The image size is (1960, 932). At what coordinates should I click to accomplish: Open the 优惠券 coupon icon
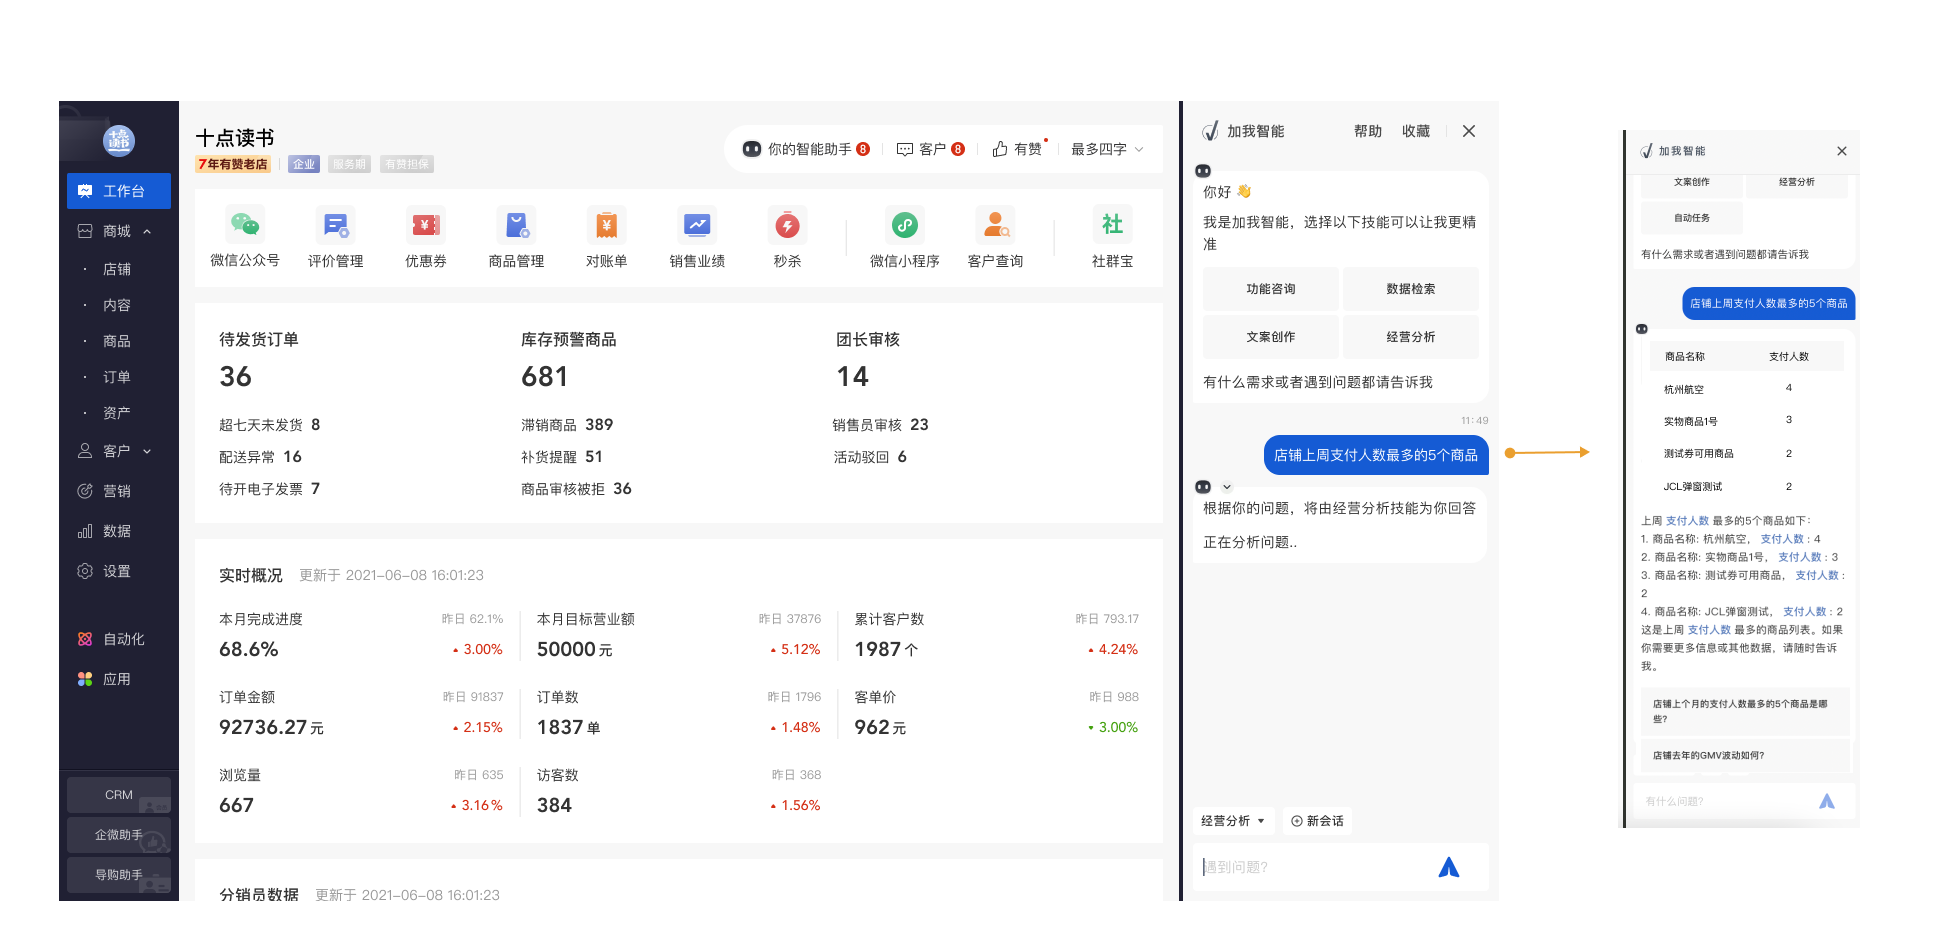[x=425, y=226]
